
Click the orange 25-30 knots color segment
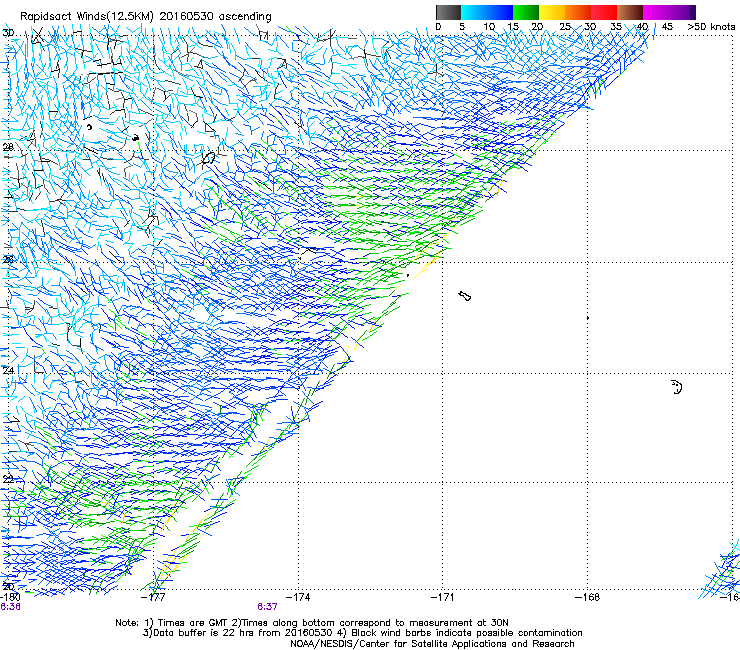pos(578,12)
